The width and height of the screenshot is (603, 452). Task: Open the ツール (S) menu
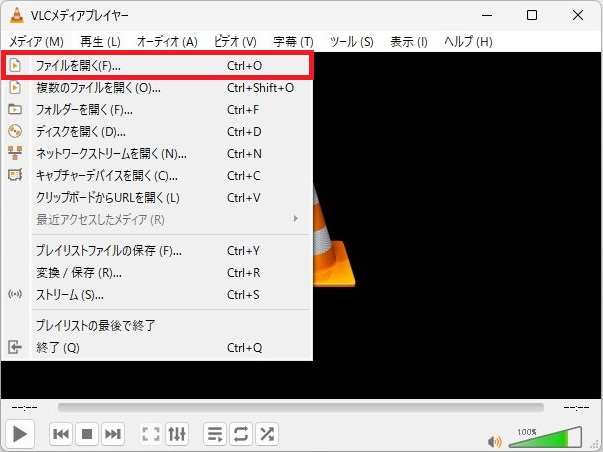pos(351,41)
